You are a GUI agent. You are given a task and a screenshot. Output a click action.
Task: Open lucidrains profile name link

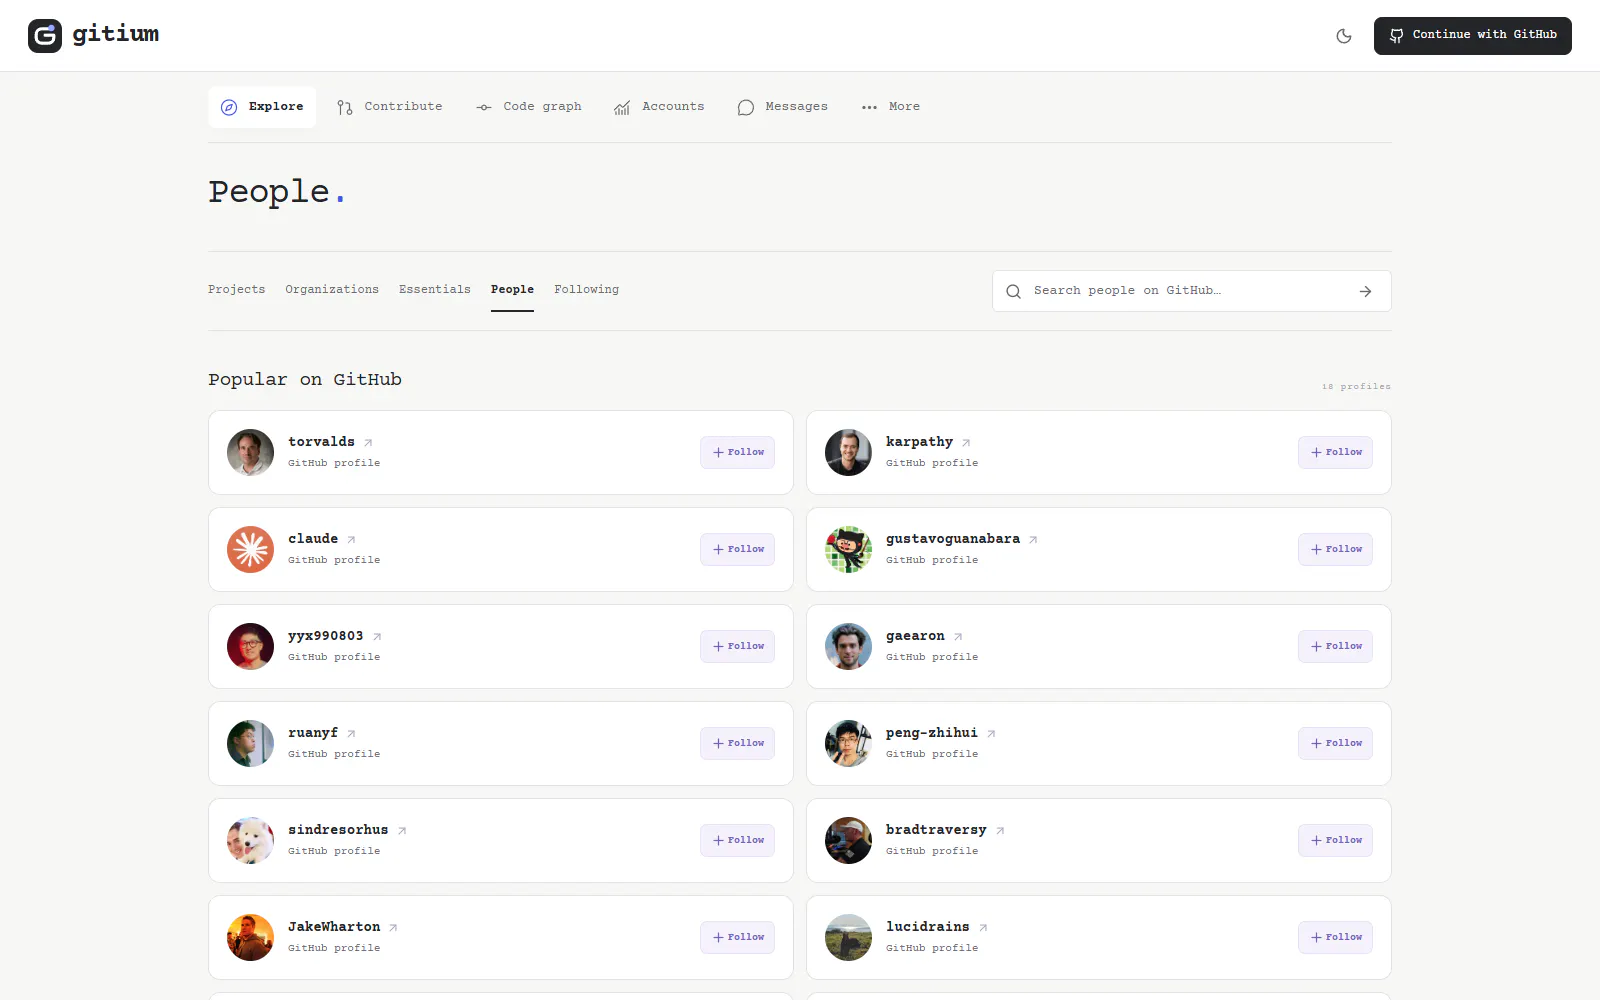(x=928, y=927)
